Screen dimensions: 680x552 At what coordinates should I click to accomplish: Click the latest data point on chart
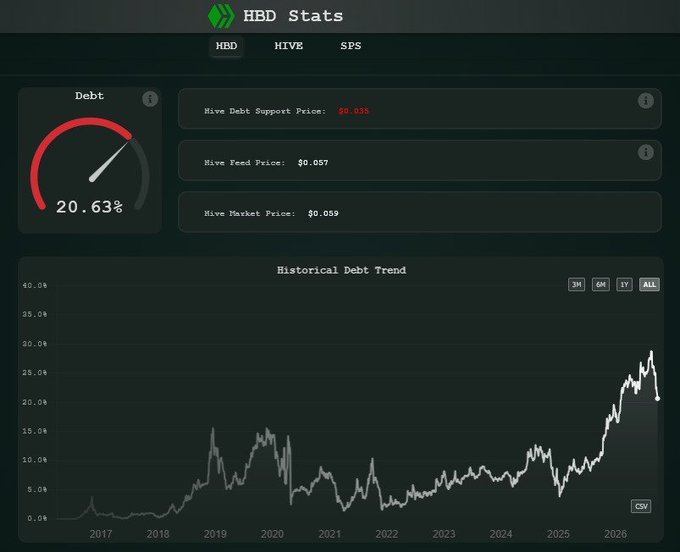point(657,398)
